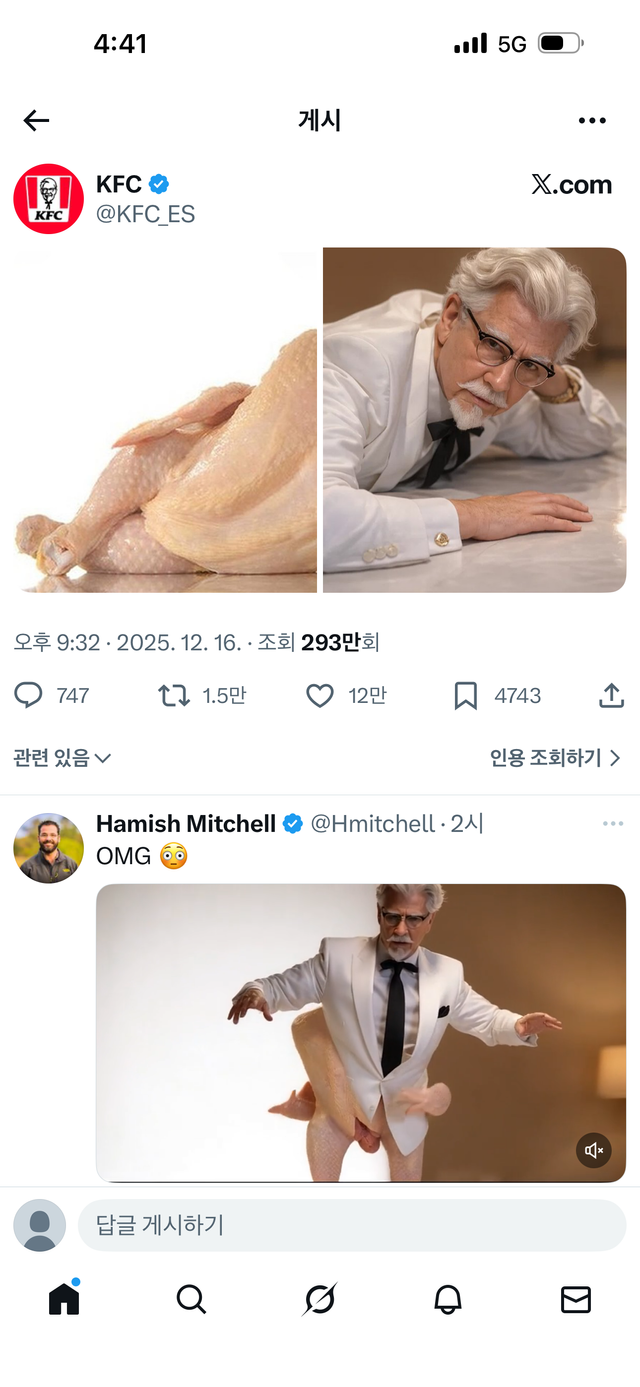Viewport: 640px width, 1387px height.
Task: Open the post's overflow menu
Action: (593, 120)
